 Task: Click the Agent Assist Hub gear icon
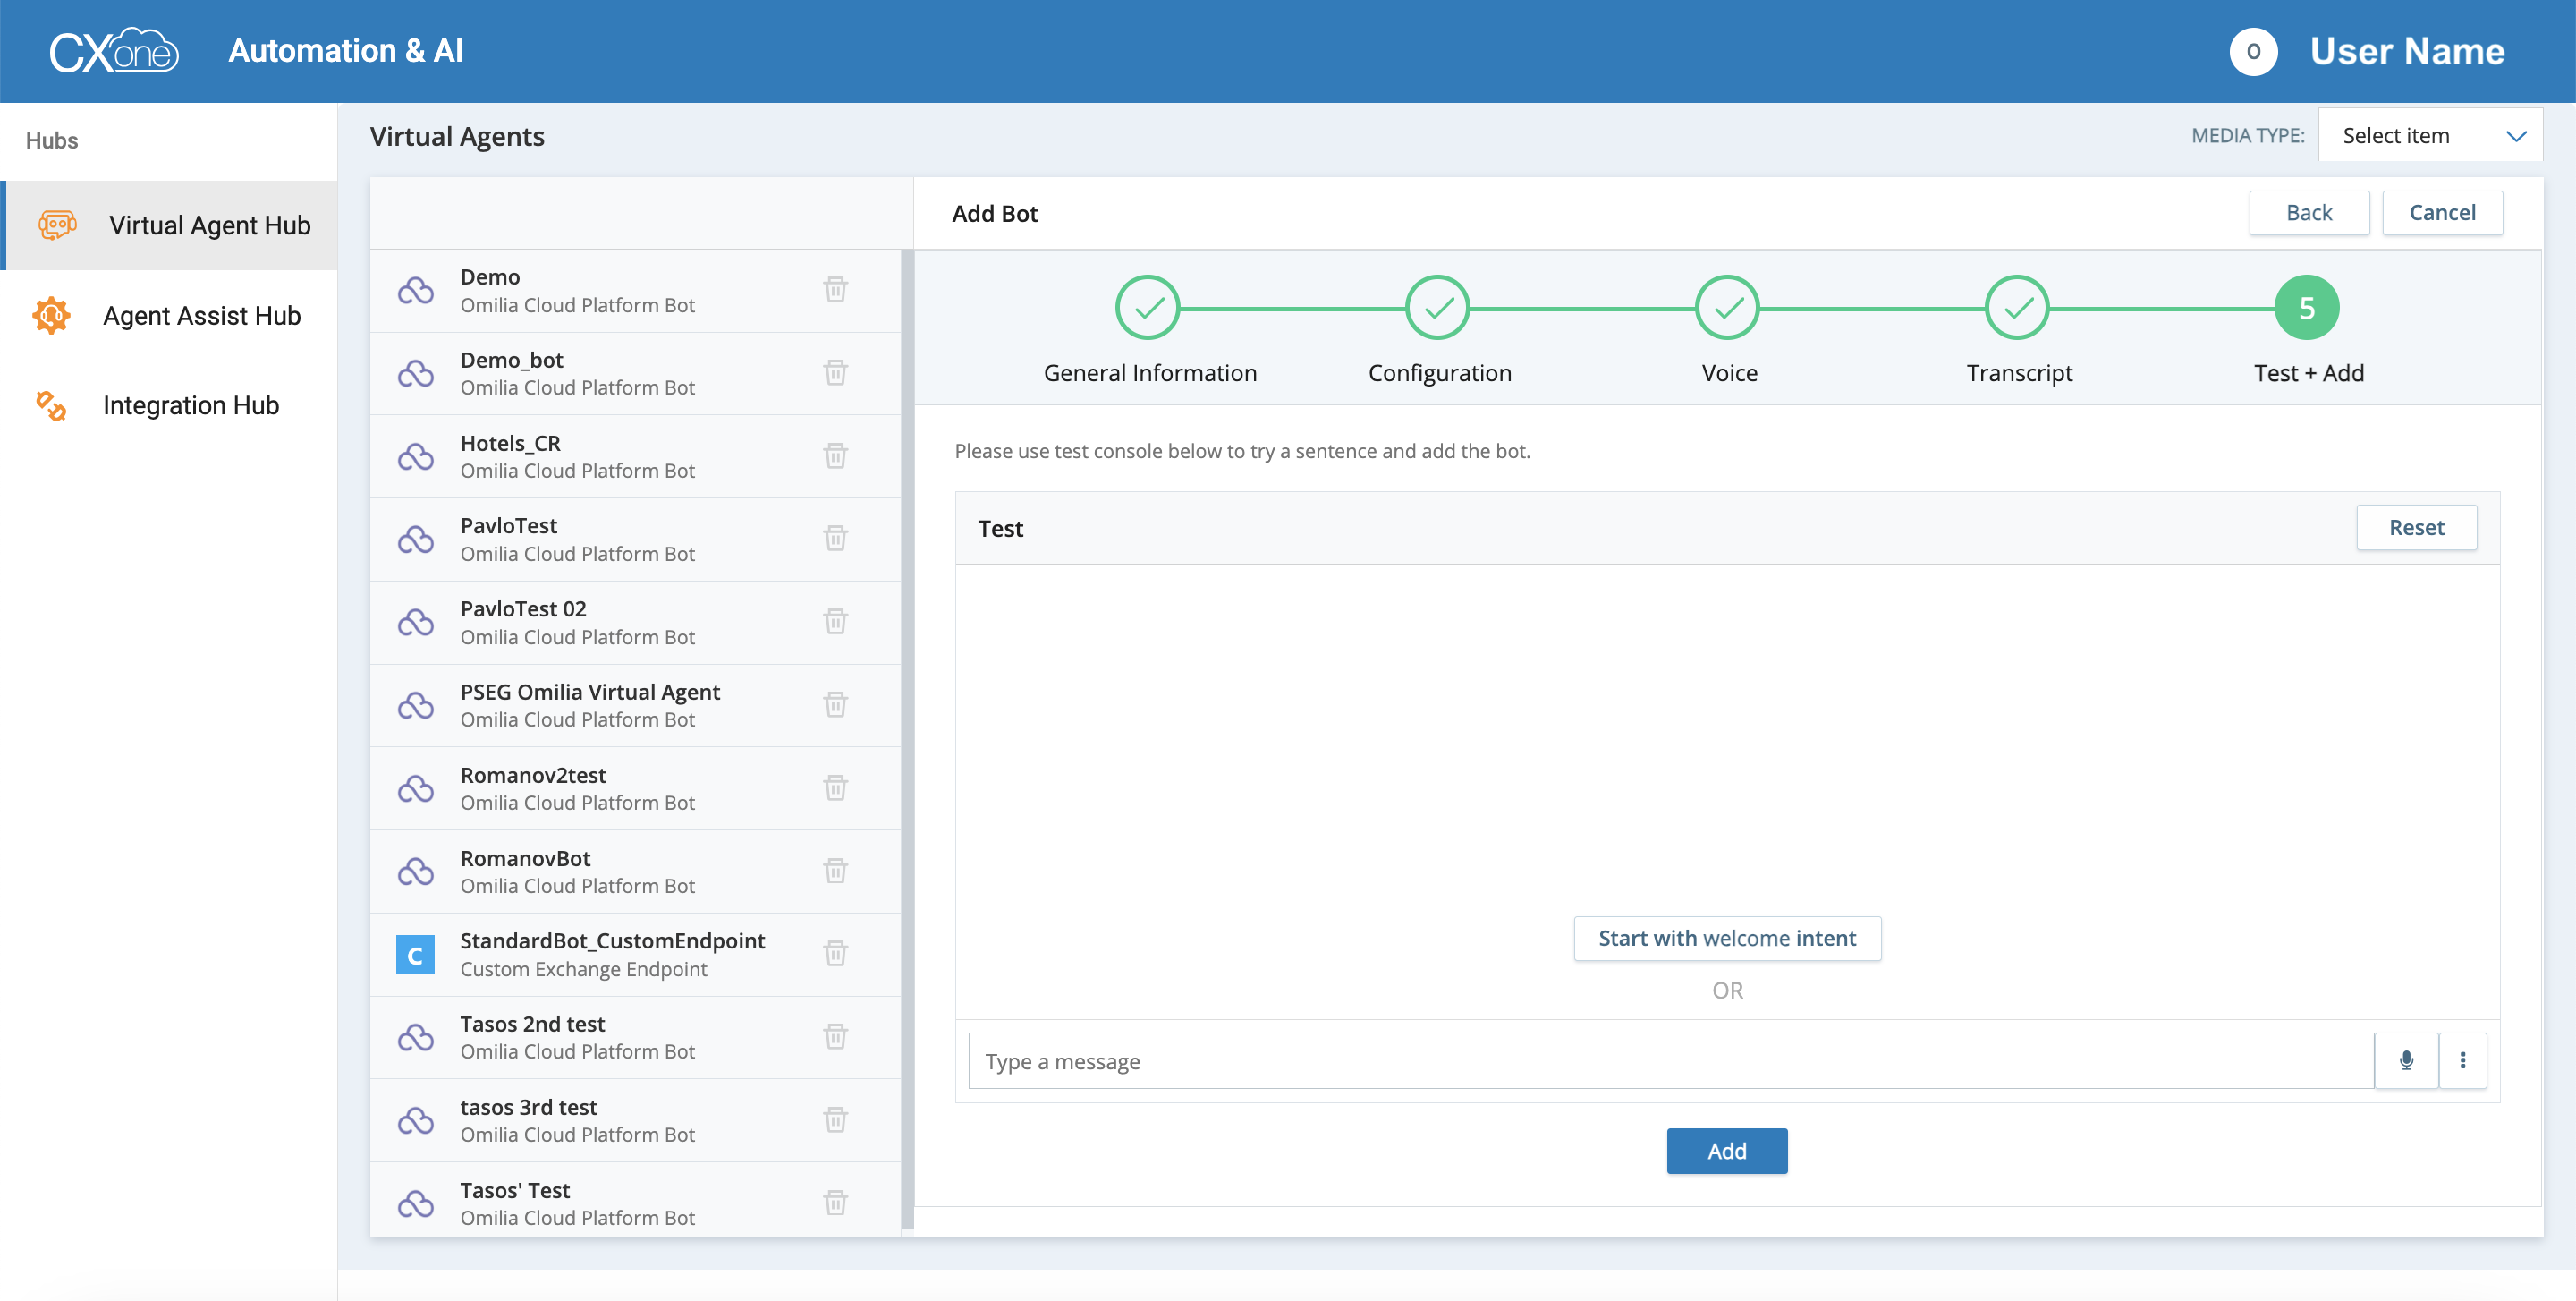coord(51,316)
